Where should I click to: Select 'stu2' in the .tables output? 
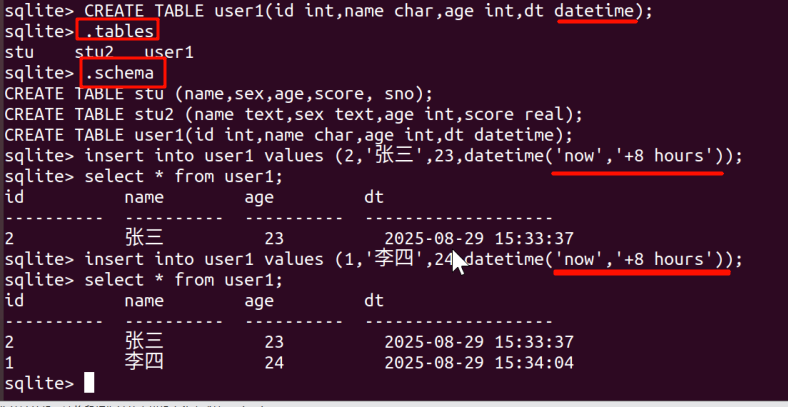[94, 52]
